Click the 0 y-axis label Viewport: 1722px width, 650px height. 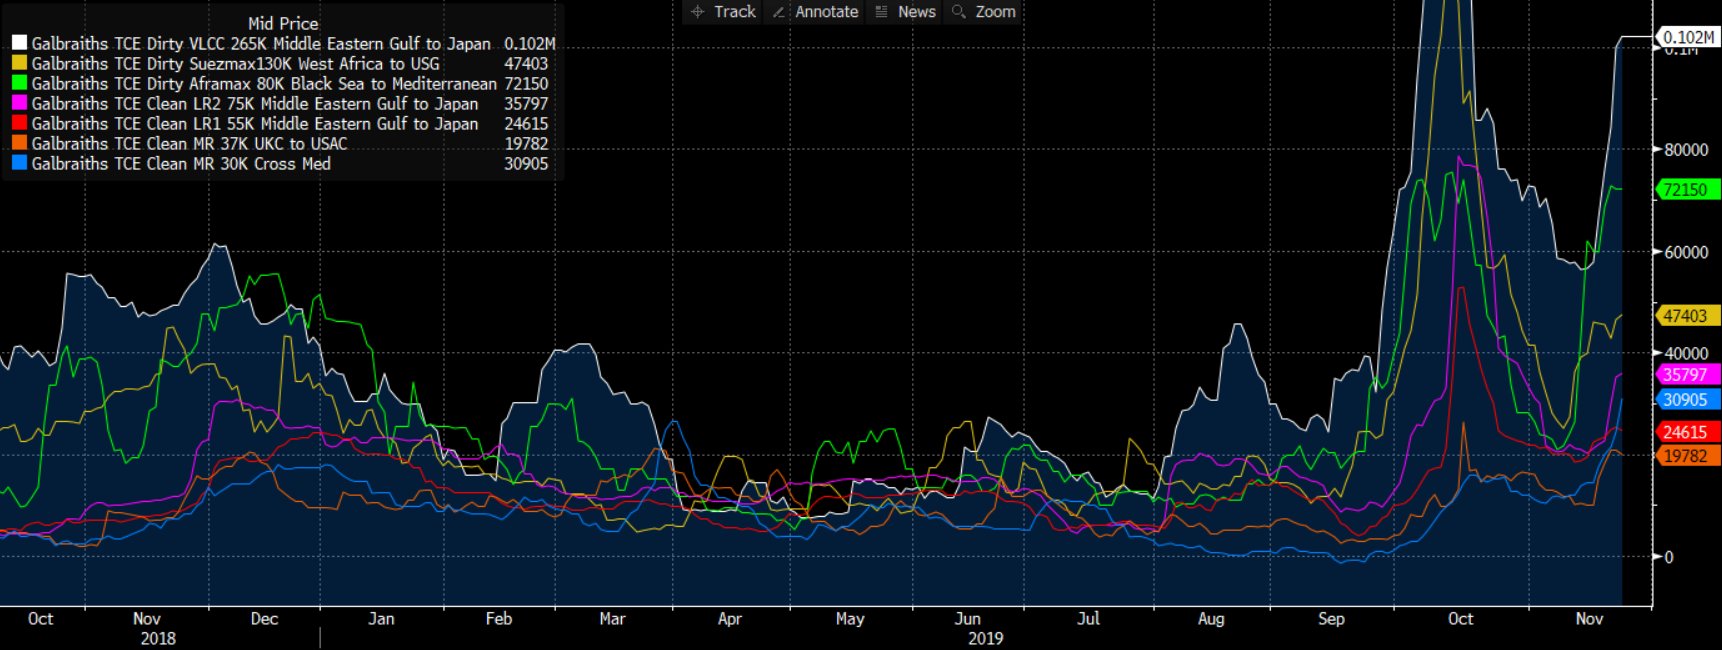tap(1668, 557)
